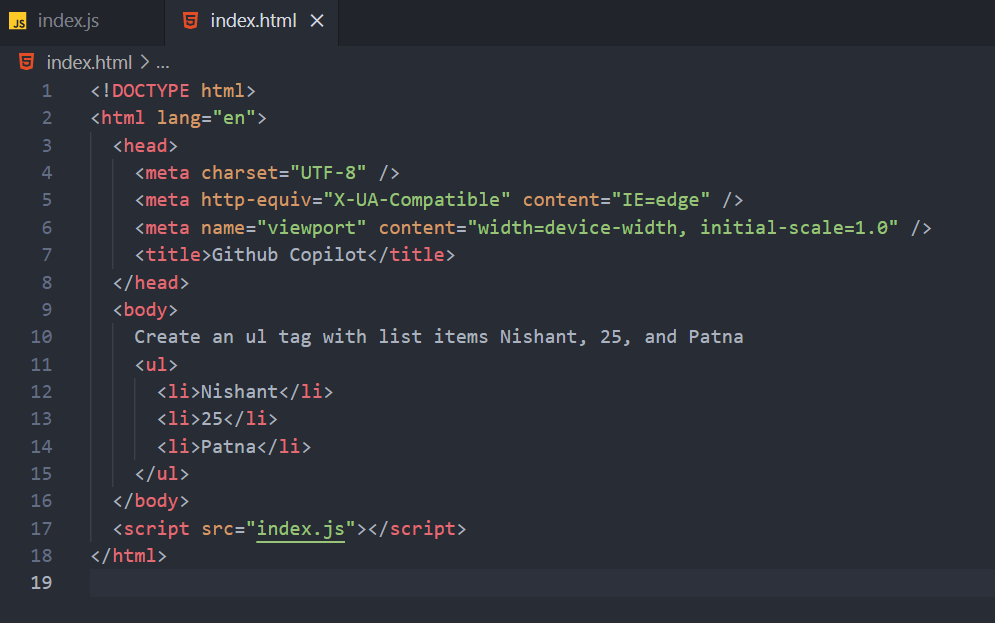Click the "IE=edge" content value
995x623 pixels.
click(x=661, y=200)
